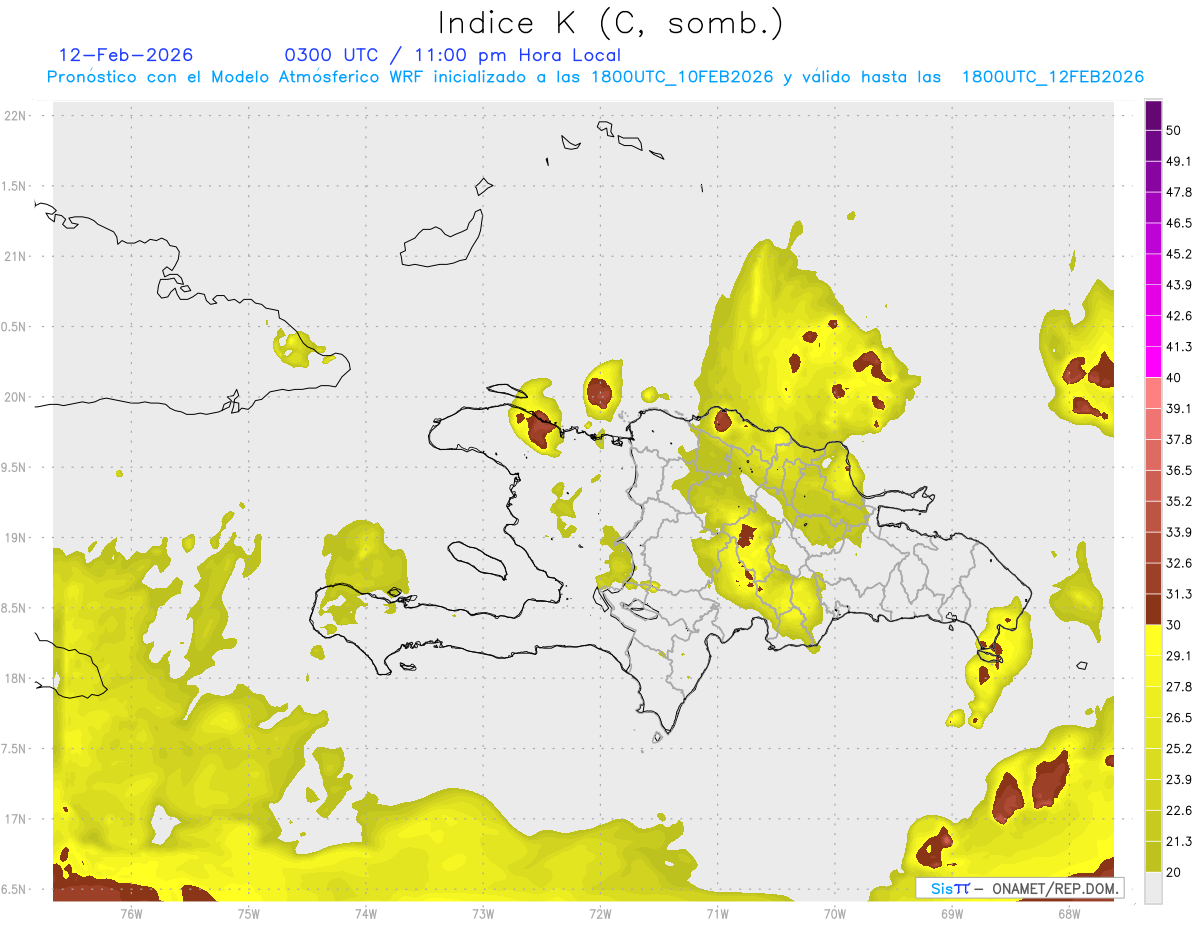
Task: Select bright yellow swatch between 29.1 and 30
Action: click(x=1154, y=640)
